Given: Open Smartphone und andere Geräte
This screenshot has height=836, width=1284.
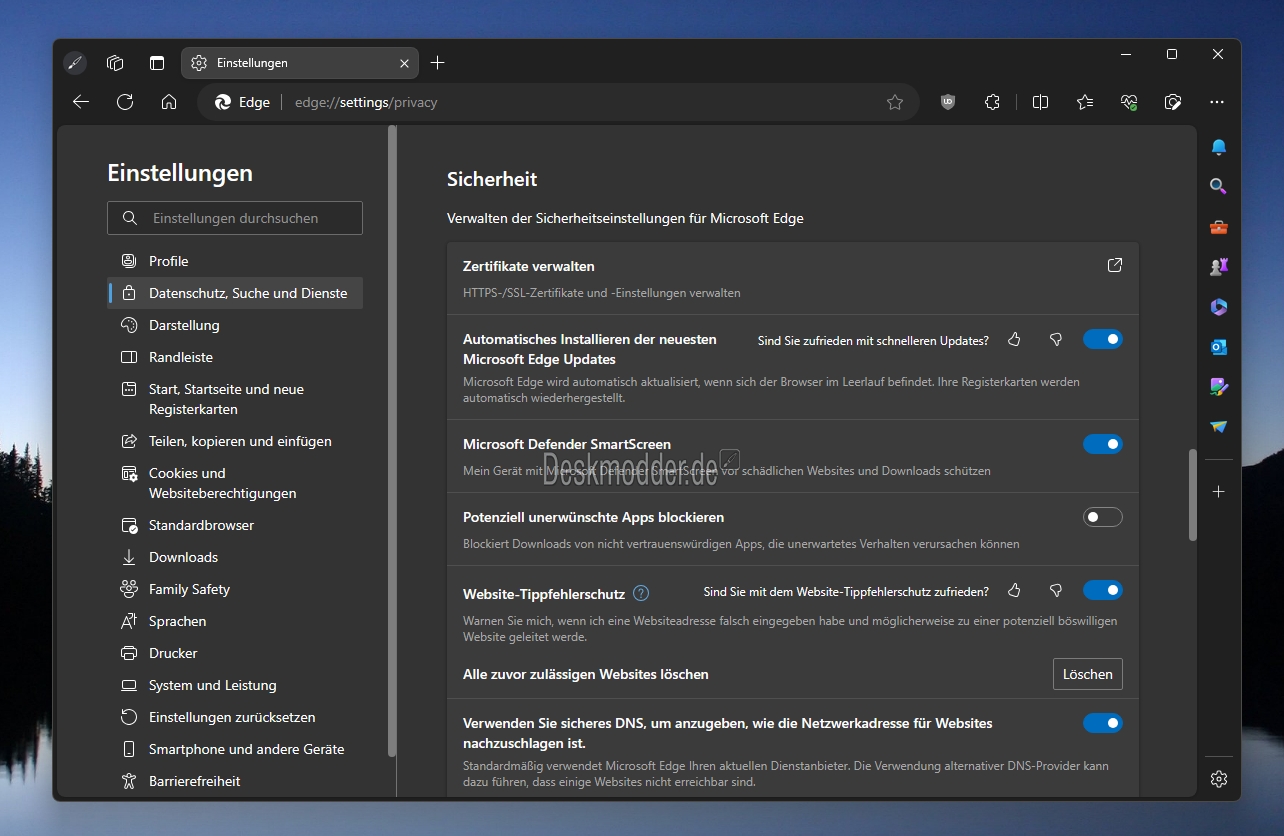Looking at the screenshot, I should [x=235, y=749].
